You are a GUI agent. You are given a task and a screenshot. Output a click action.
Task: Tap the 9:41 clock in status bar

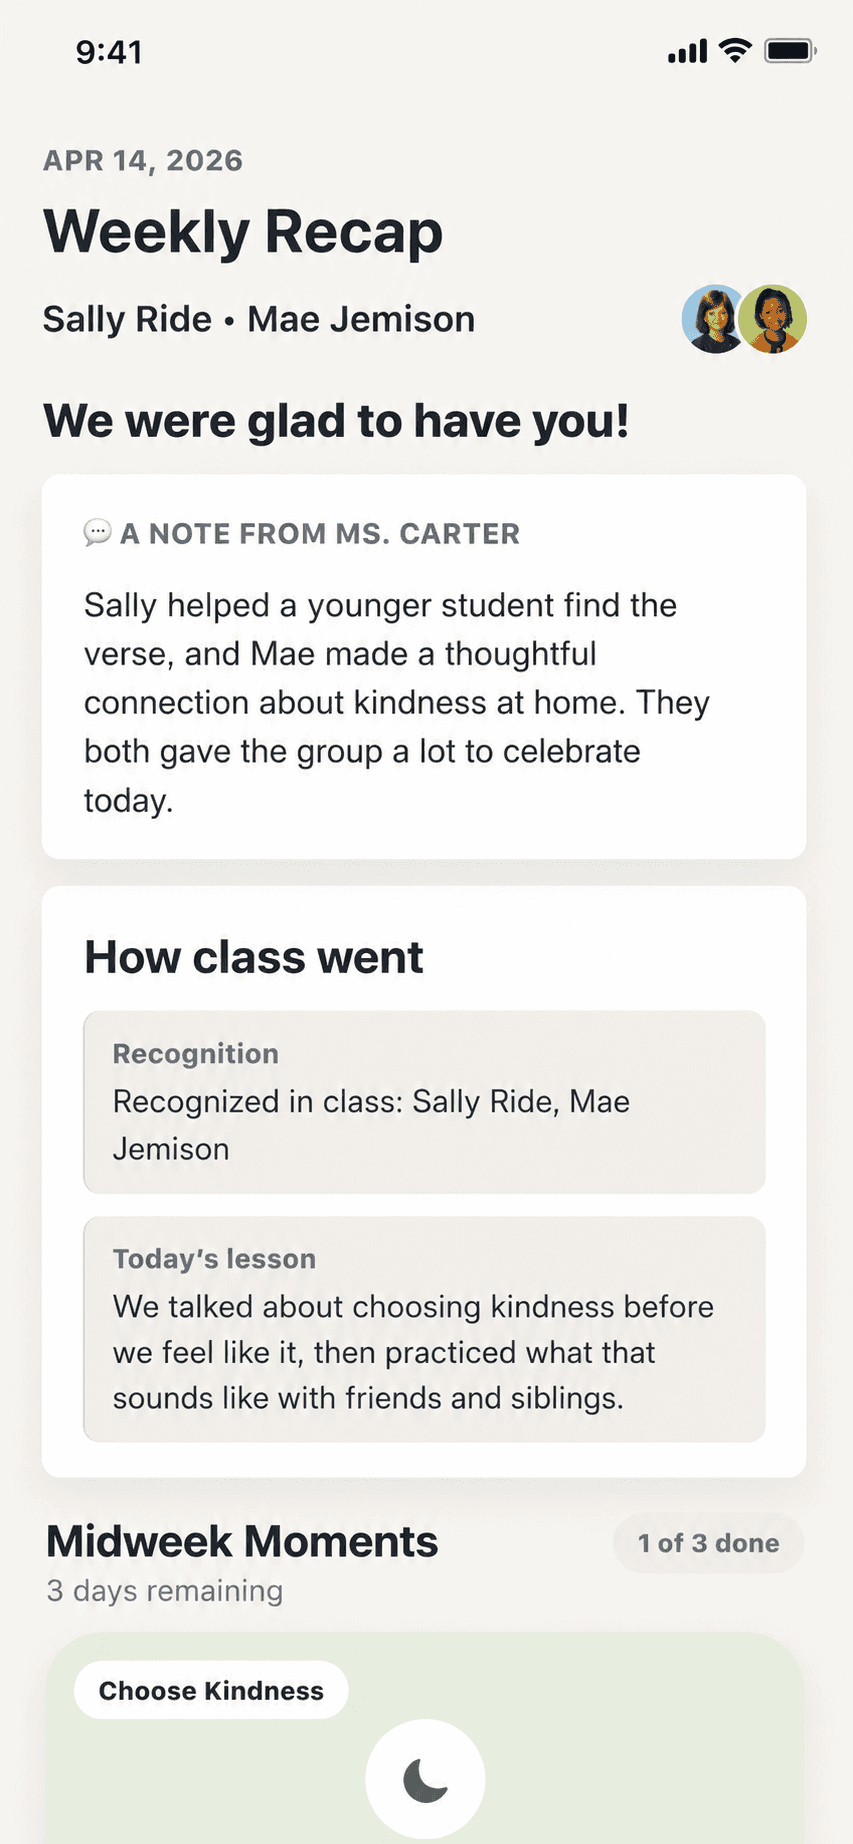(109, 51)
